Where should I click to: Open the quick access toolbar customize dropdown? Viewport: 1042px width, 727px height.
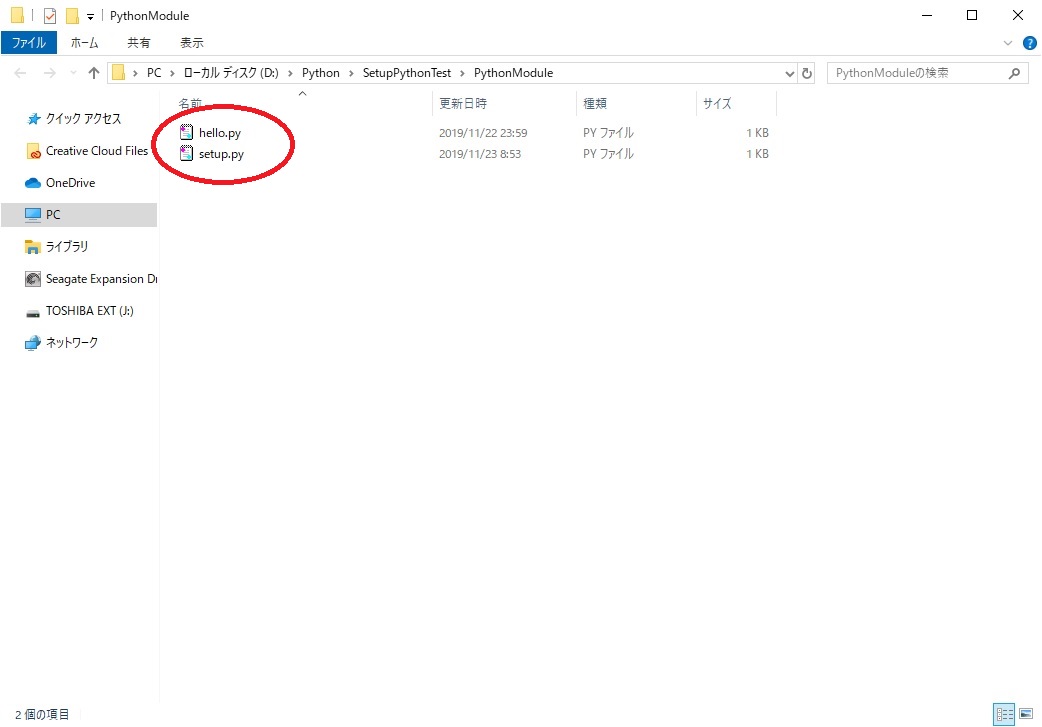point(90,17)
